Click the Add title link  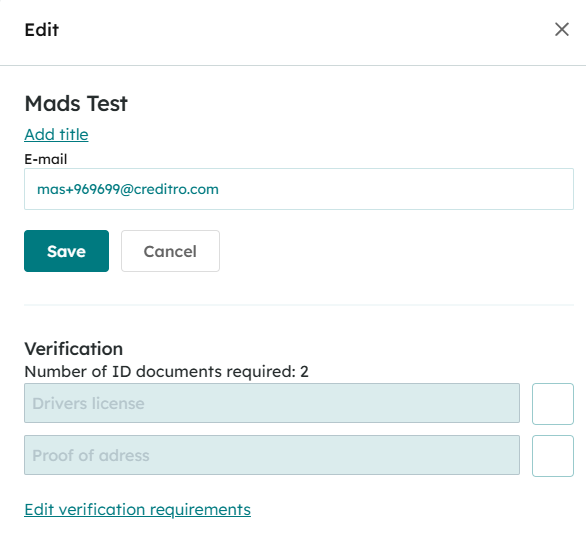56,134
